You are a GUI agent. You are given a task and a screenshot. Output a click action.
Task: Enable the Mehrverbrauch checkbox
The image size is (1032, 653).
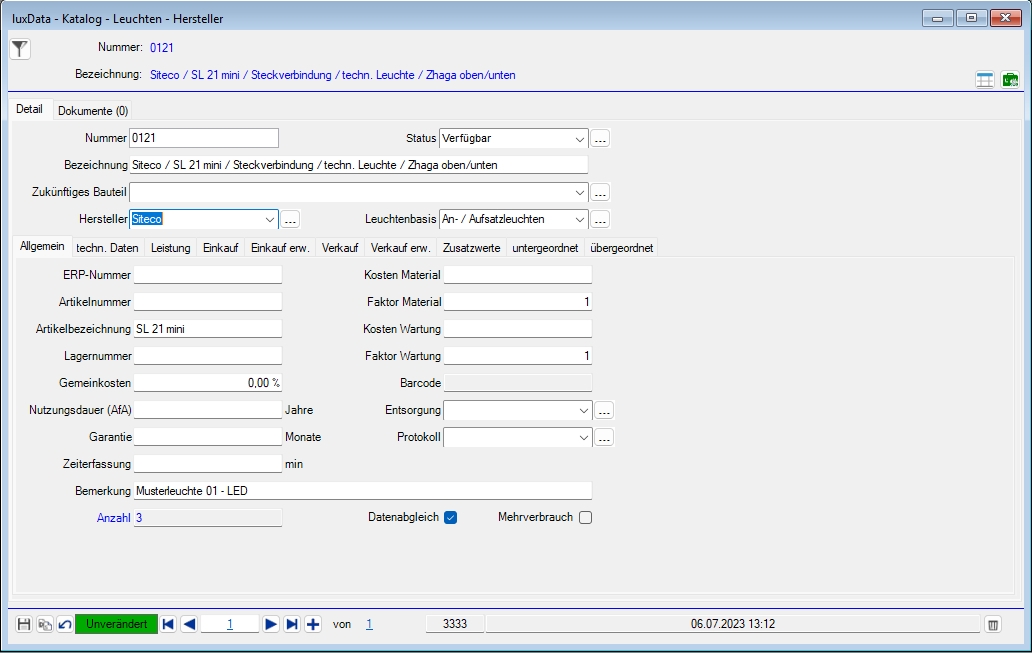click(585, 517)
